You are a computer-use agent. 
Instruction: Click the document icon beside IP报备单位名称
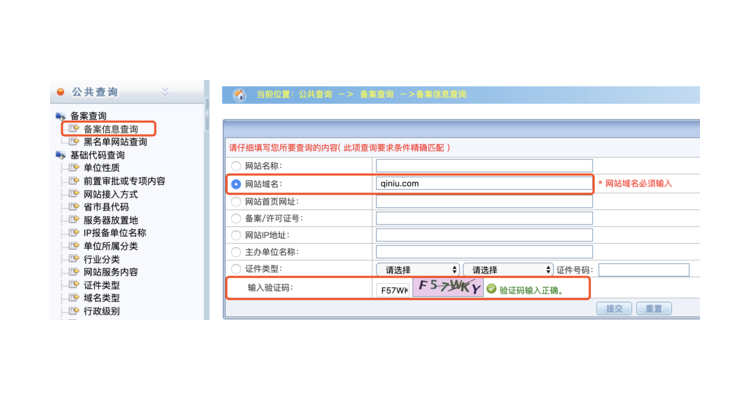tap(74, 232)
